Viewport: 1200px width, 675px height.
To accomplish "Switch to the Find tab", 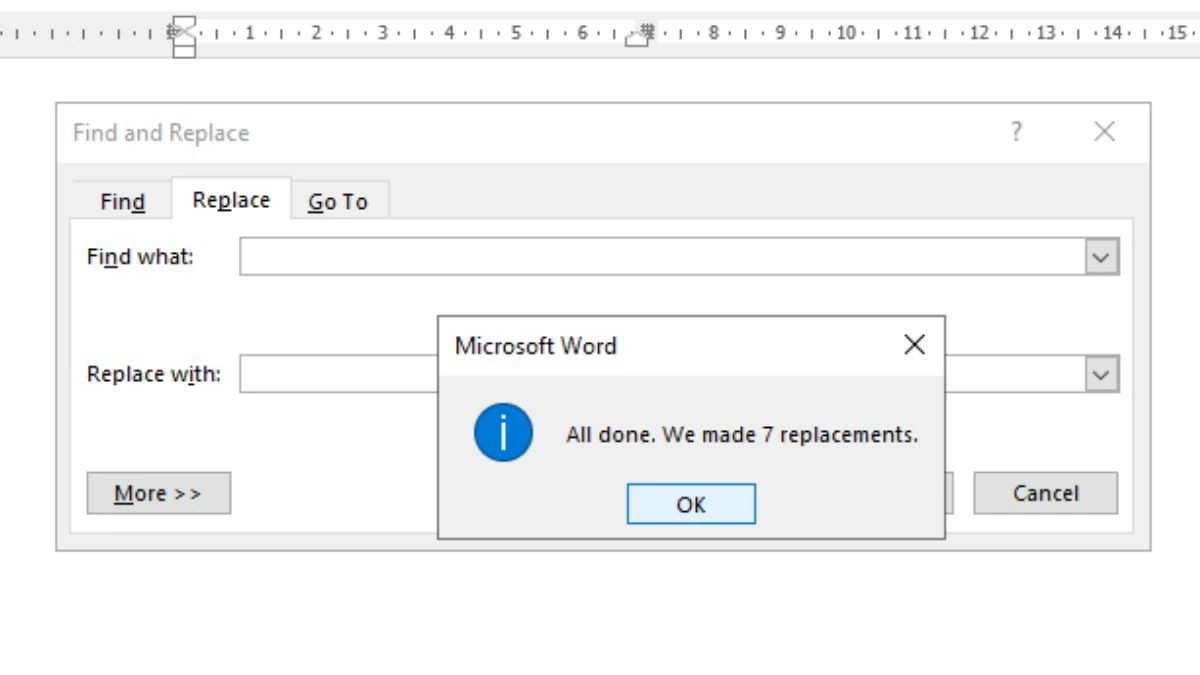I will coord(121,201).
